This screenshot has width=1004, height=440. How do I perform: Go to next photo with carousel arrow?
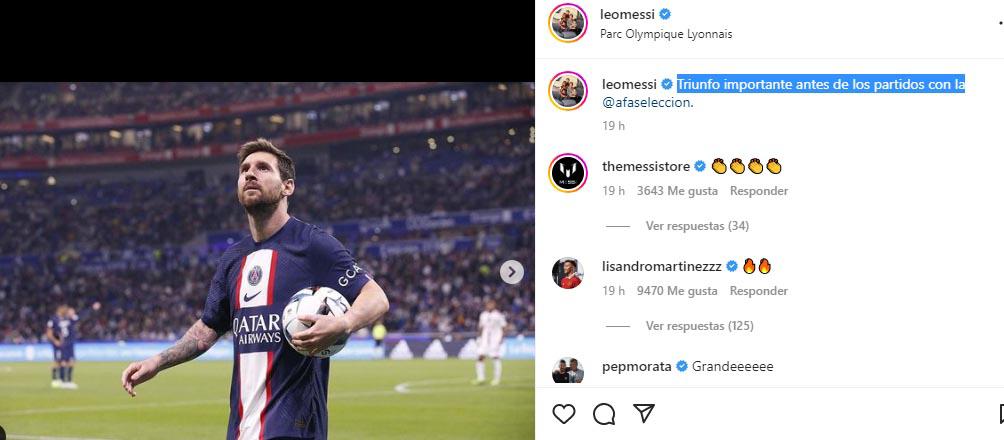pos(511,272)
